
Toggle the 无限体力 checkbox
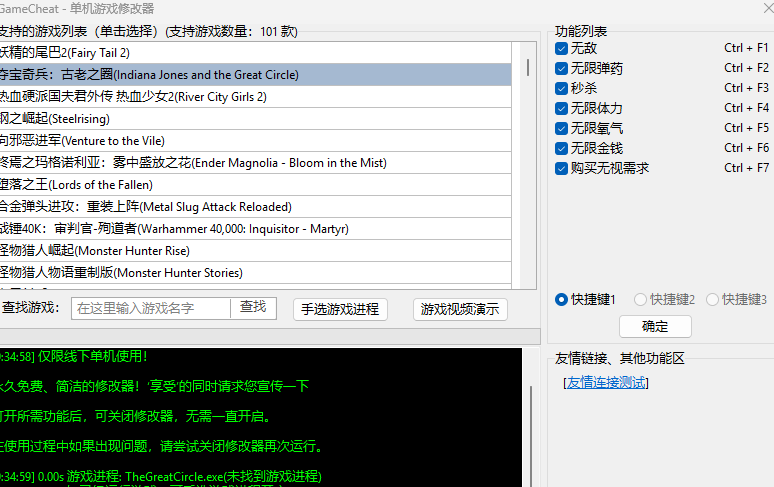(561, 109)
